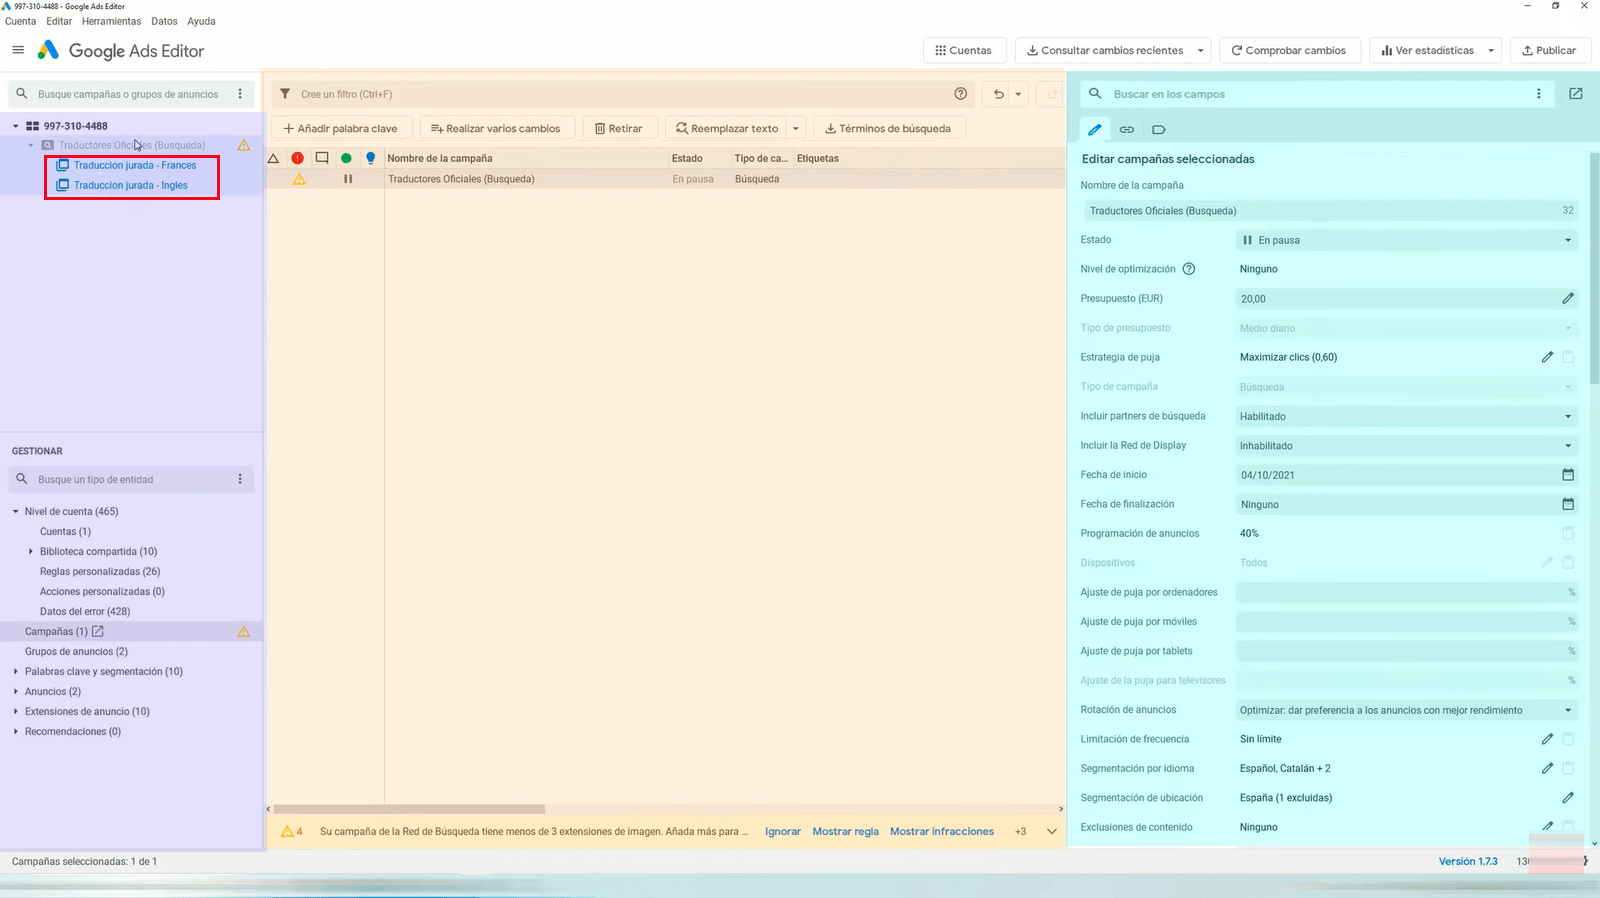
Task: Open Incluir la Red de Display dropdown
Action: pos(1407,446)
